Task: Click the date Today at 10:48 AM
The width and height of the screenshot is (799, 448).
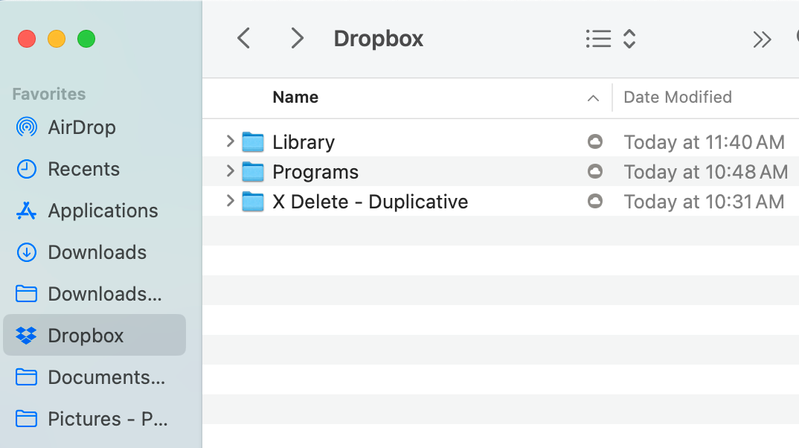Action: click(706, 172)
